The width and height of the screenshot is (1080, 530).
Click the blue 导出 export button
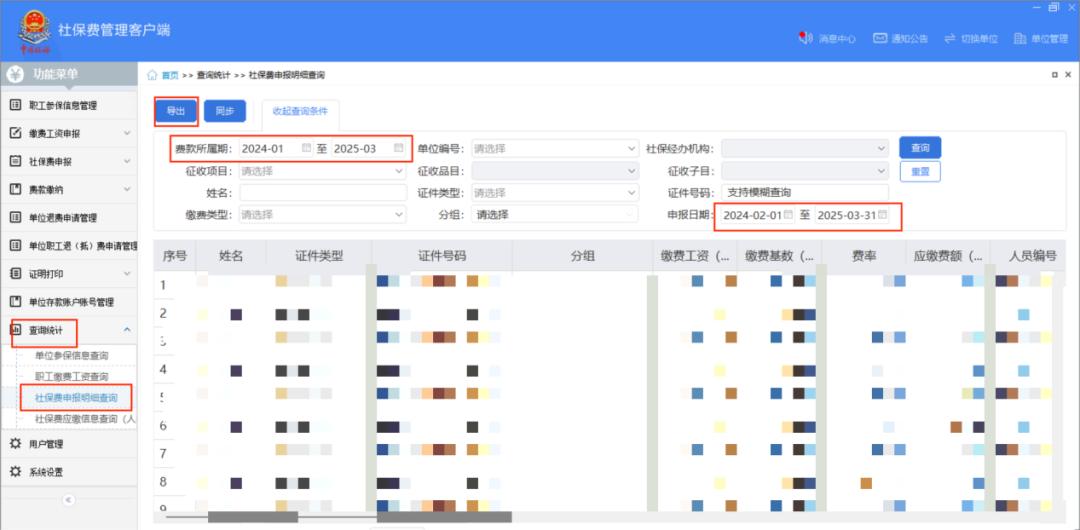(175, 111)
